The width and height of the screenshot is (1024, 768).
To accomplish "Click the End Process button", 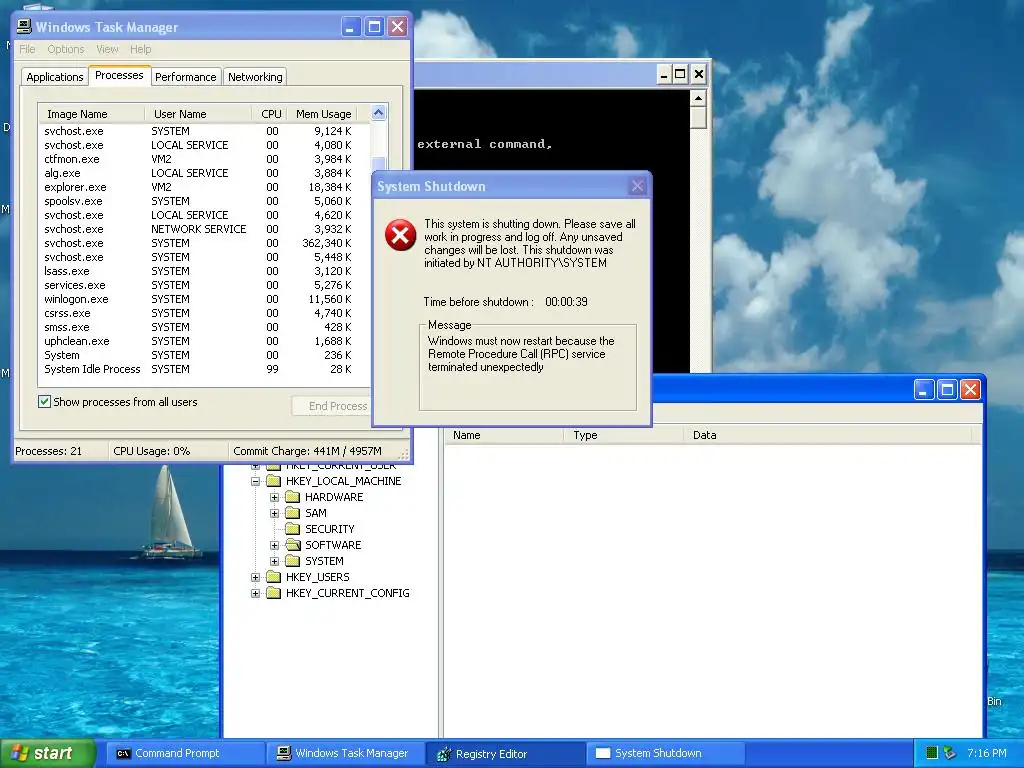I will [x=331, y=406].
